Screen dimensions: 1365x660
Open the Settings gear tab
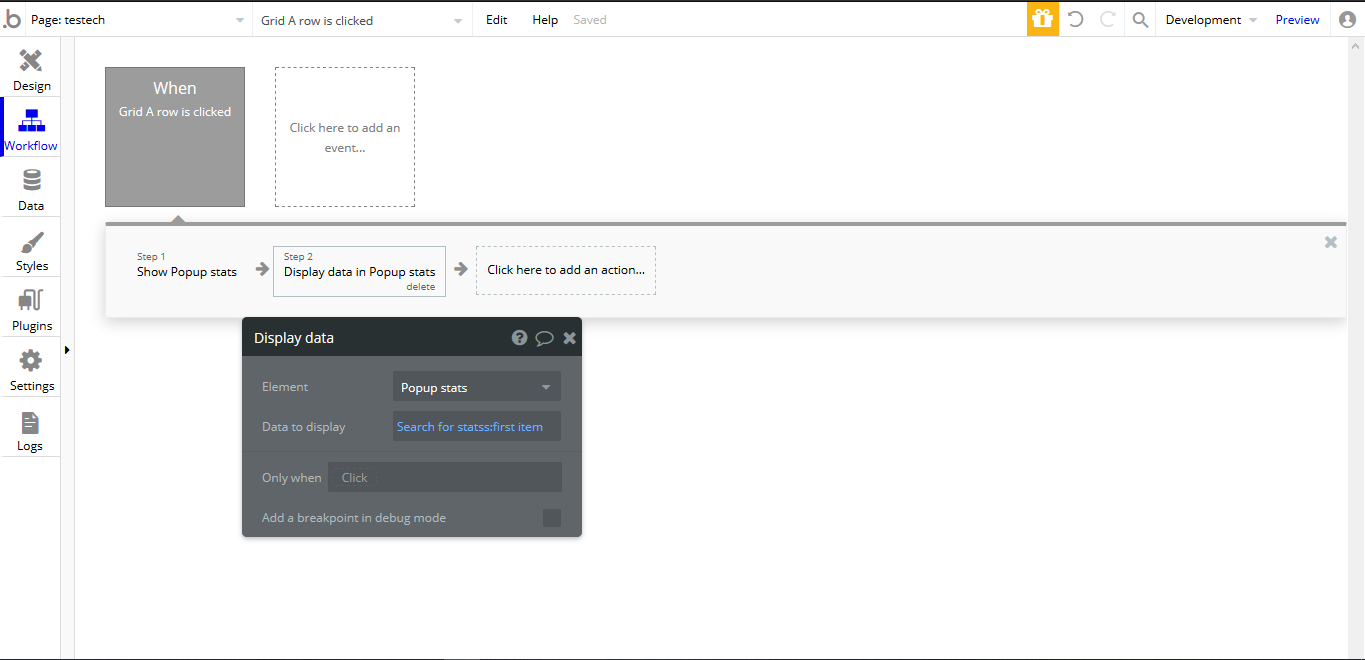click(x=31, y=370)
